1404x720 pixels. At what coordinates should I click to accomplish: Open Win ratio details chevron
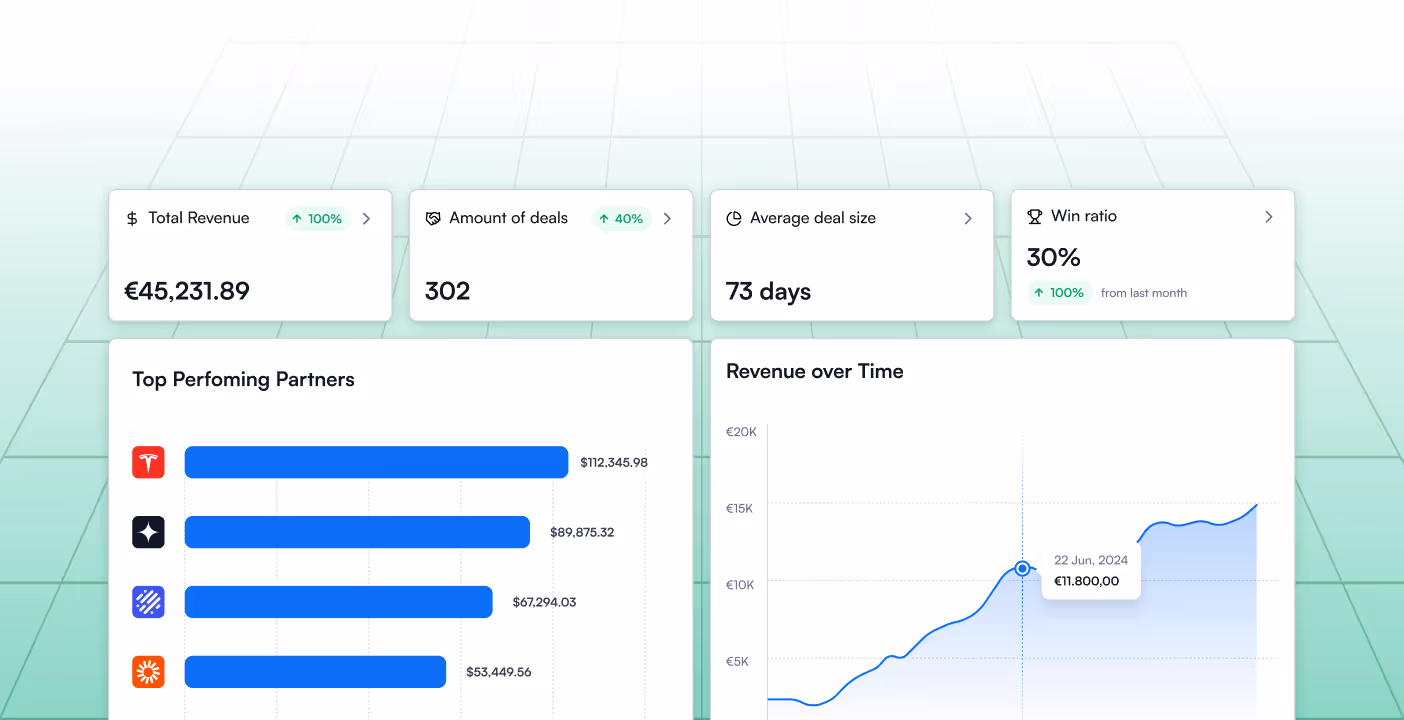click(x=1269, y=216)
